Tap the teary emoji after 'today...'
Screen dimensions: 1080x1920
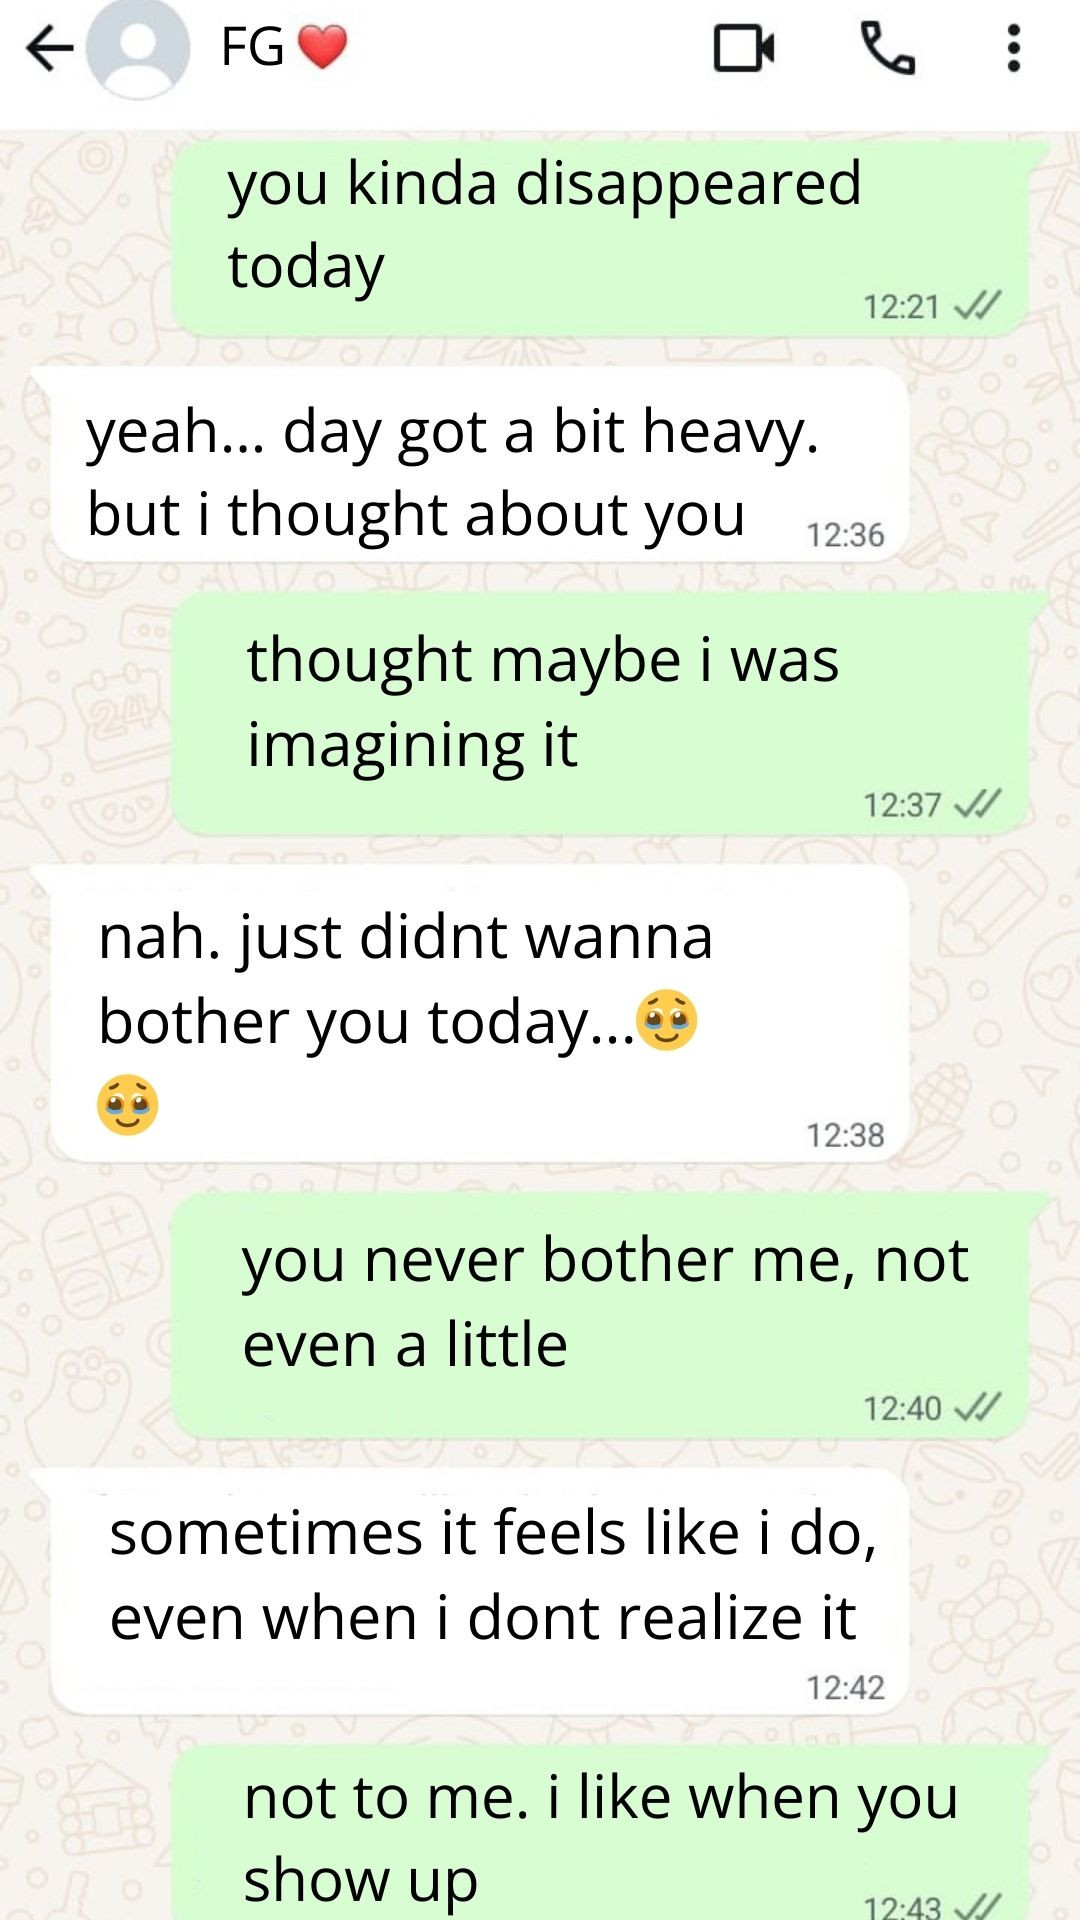[x=667, y=1020]
